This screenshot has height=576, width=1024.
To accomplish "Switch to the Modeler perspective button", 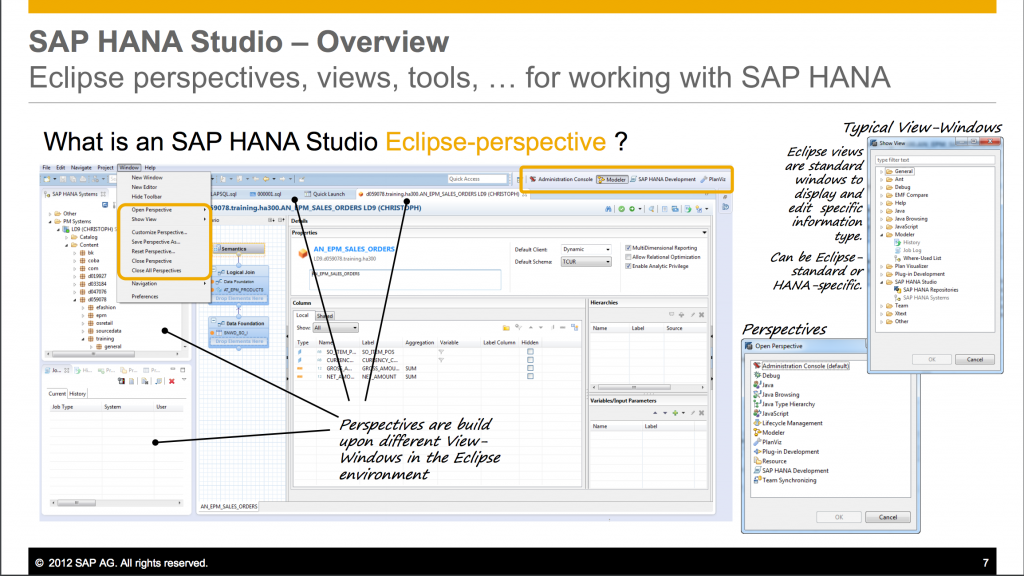I will click(612, 179).
